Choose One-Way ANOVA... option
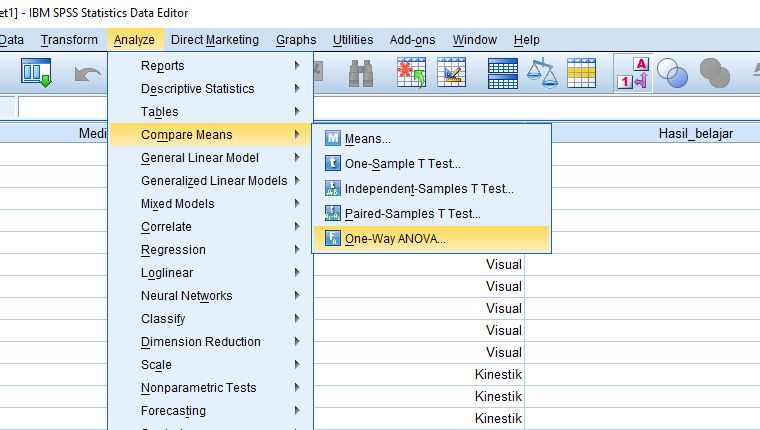The height and width of the screenshot is (430, 760). tap(431, 239)
